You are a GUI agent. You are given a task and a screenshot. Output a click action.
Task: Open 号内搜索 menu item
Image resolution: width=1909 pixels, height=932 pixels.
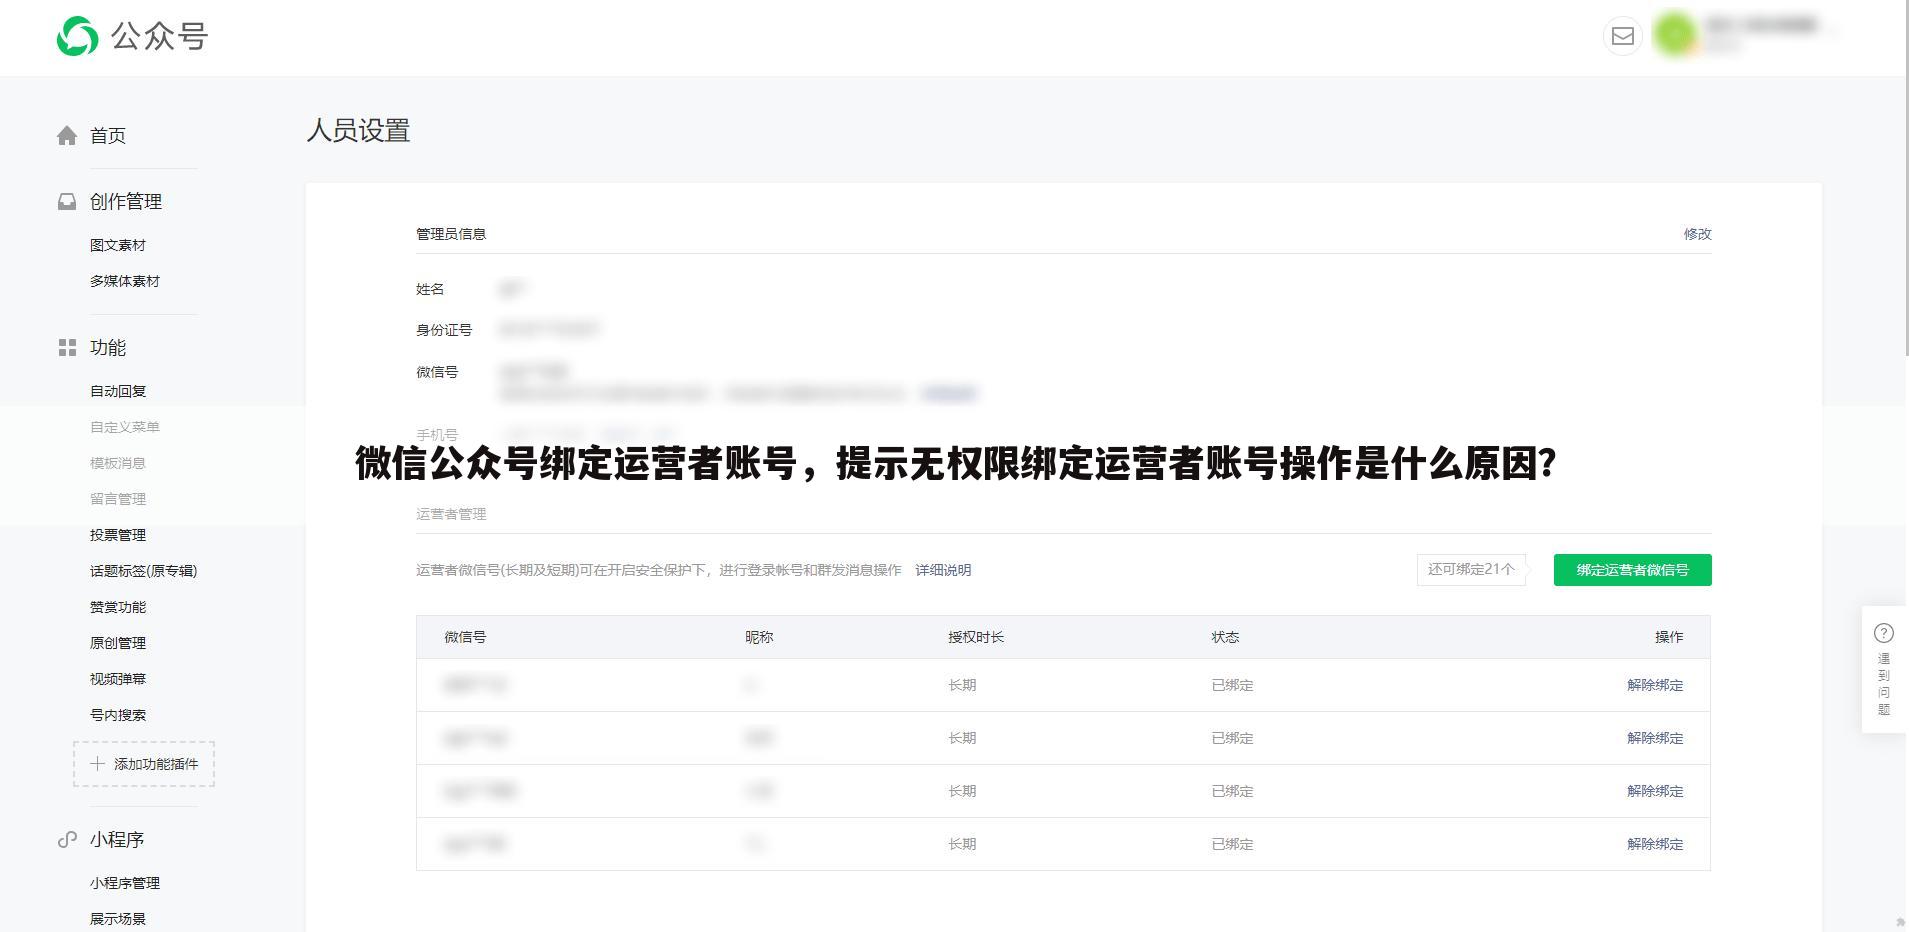coord(118,715)
